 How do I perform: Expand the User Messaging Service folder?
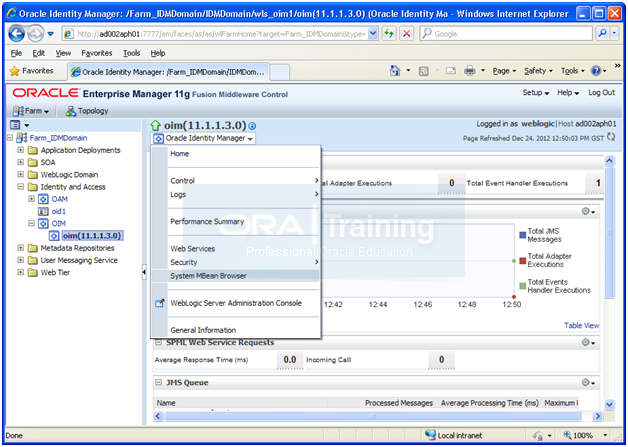coord(20,260)
